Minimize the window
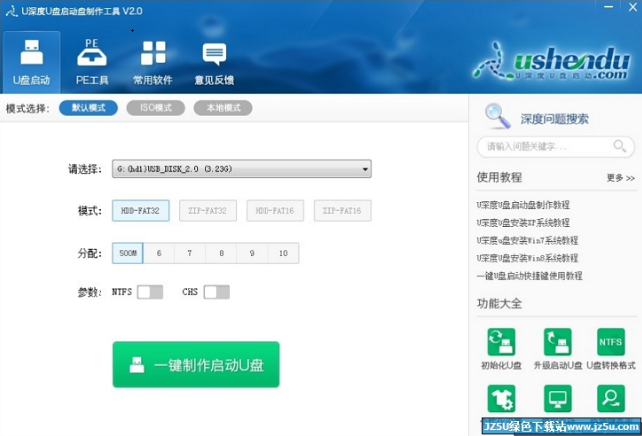This screenshot has width=642, height=436. (608, 7)
